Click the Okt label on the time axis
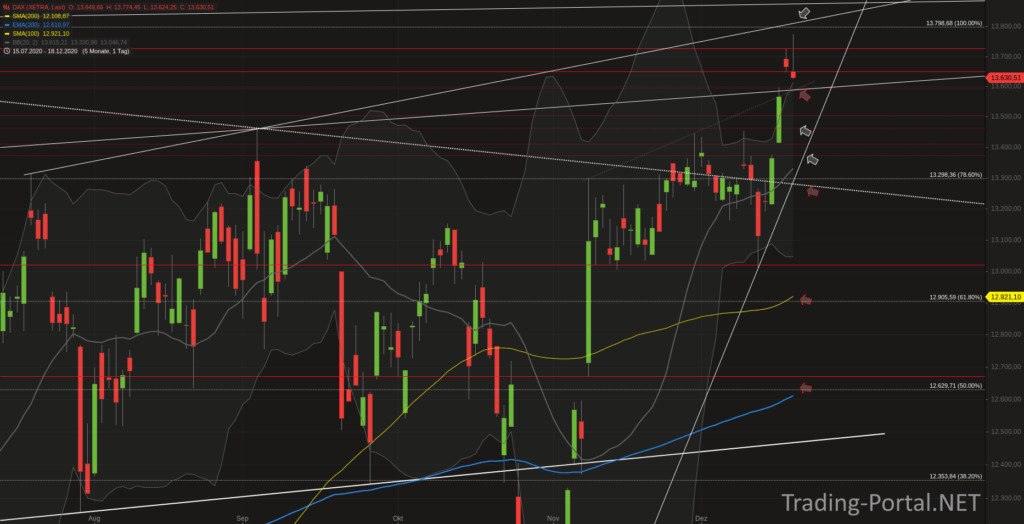Viewport: 1024px width, 524px height. [x=397, y=518]
